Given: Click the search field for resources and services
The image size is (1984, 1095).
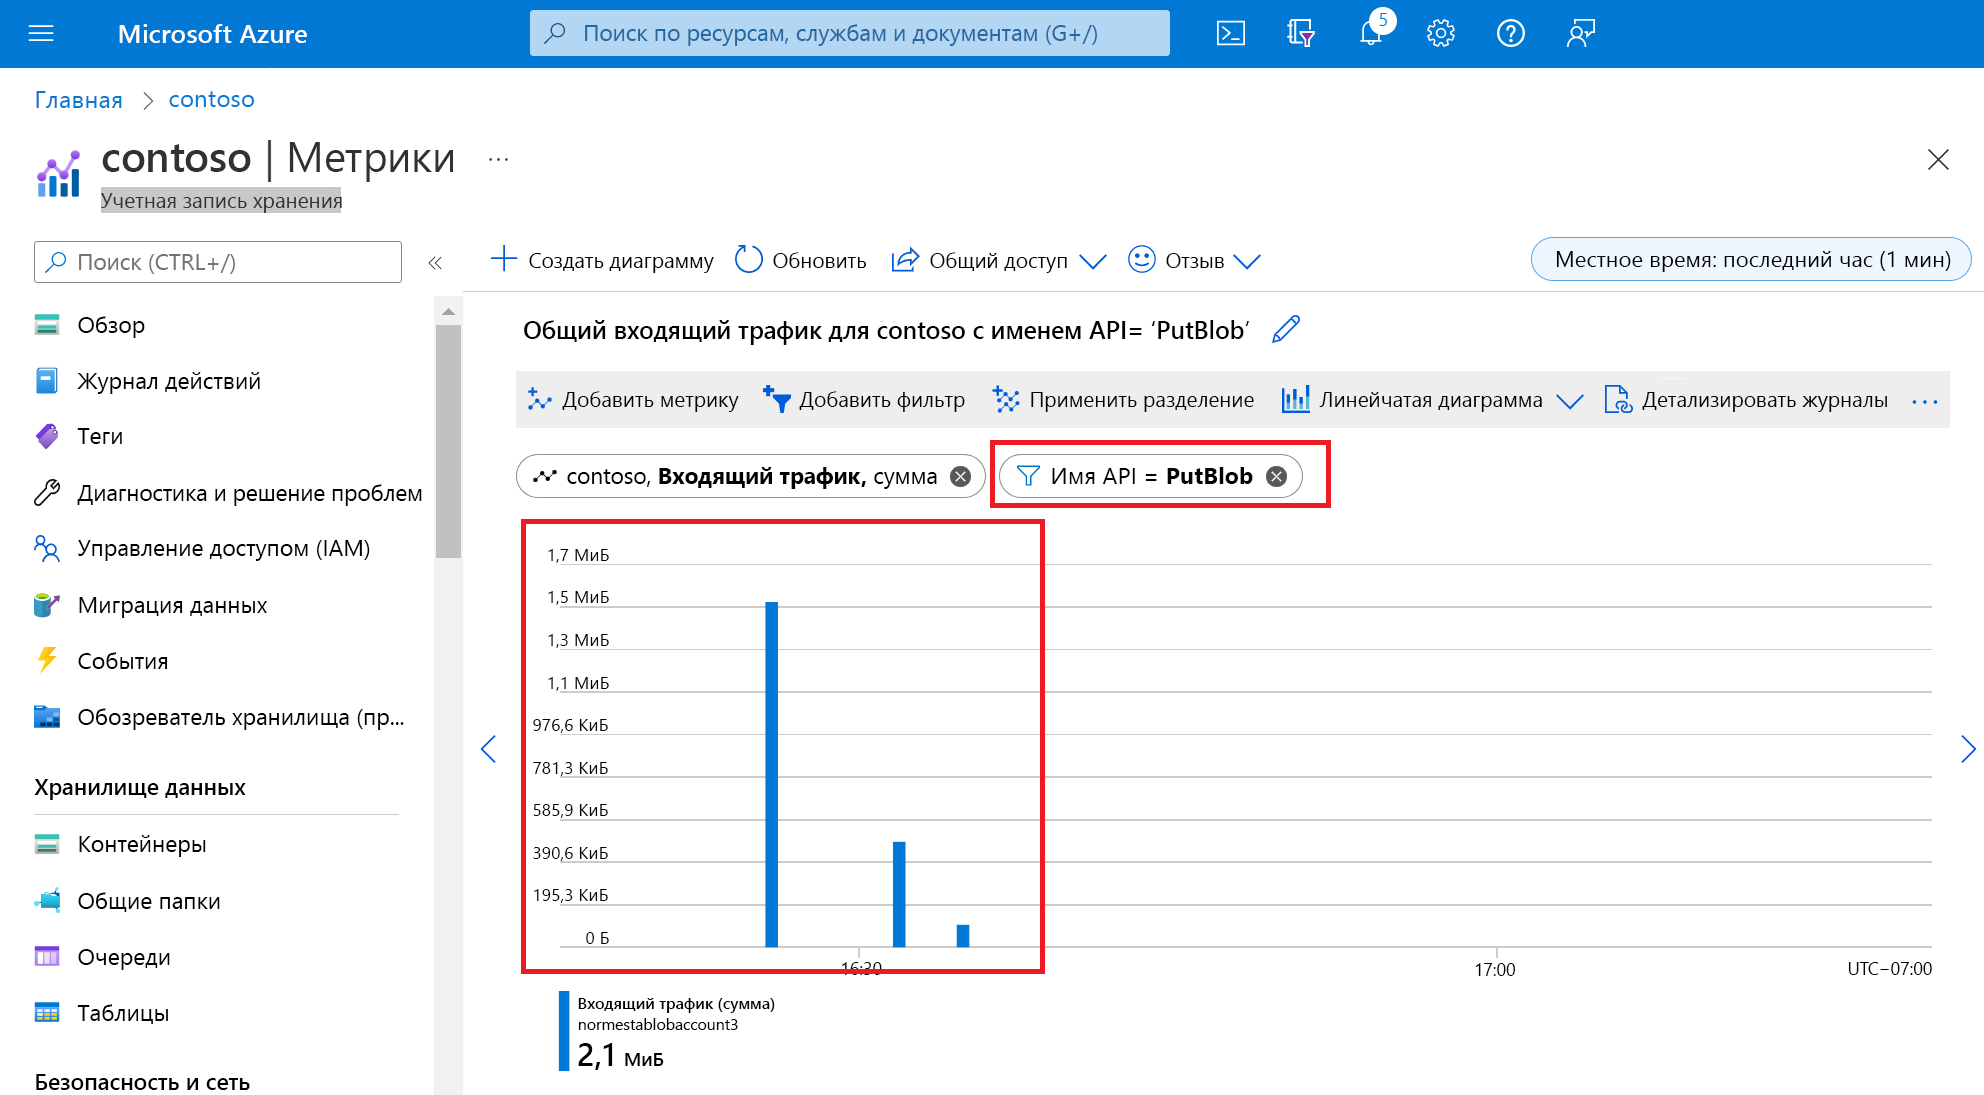Looking at the screenshot, I should coord(849,33).
